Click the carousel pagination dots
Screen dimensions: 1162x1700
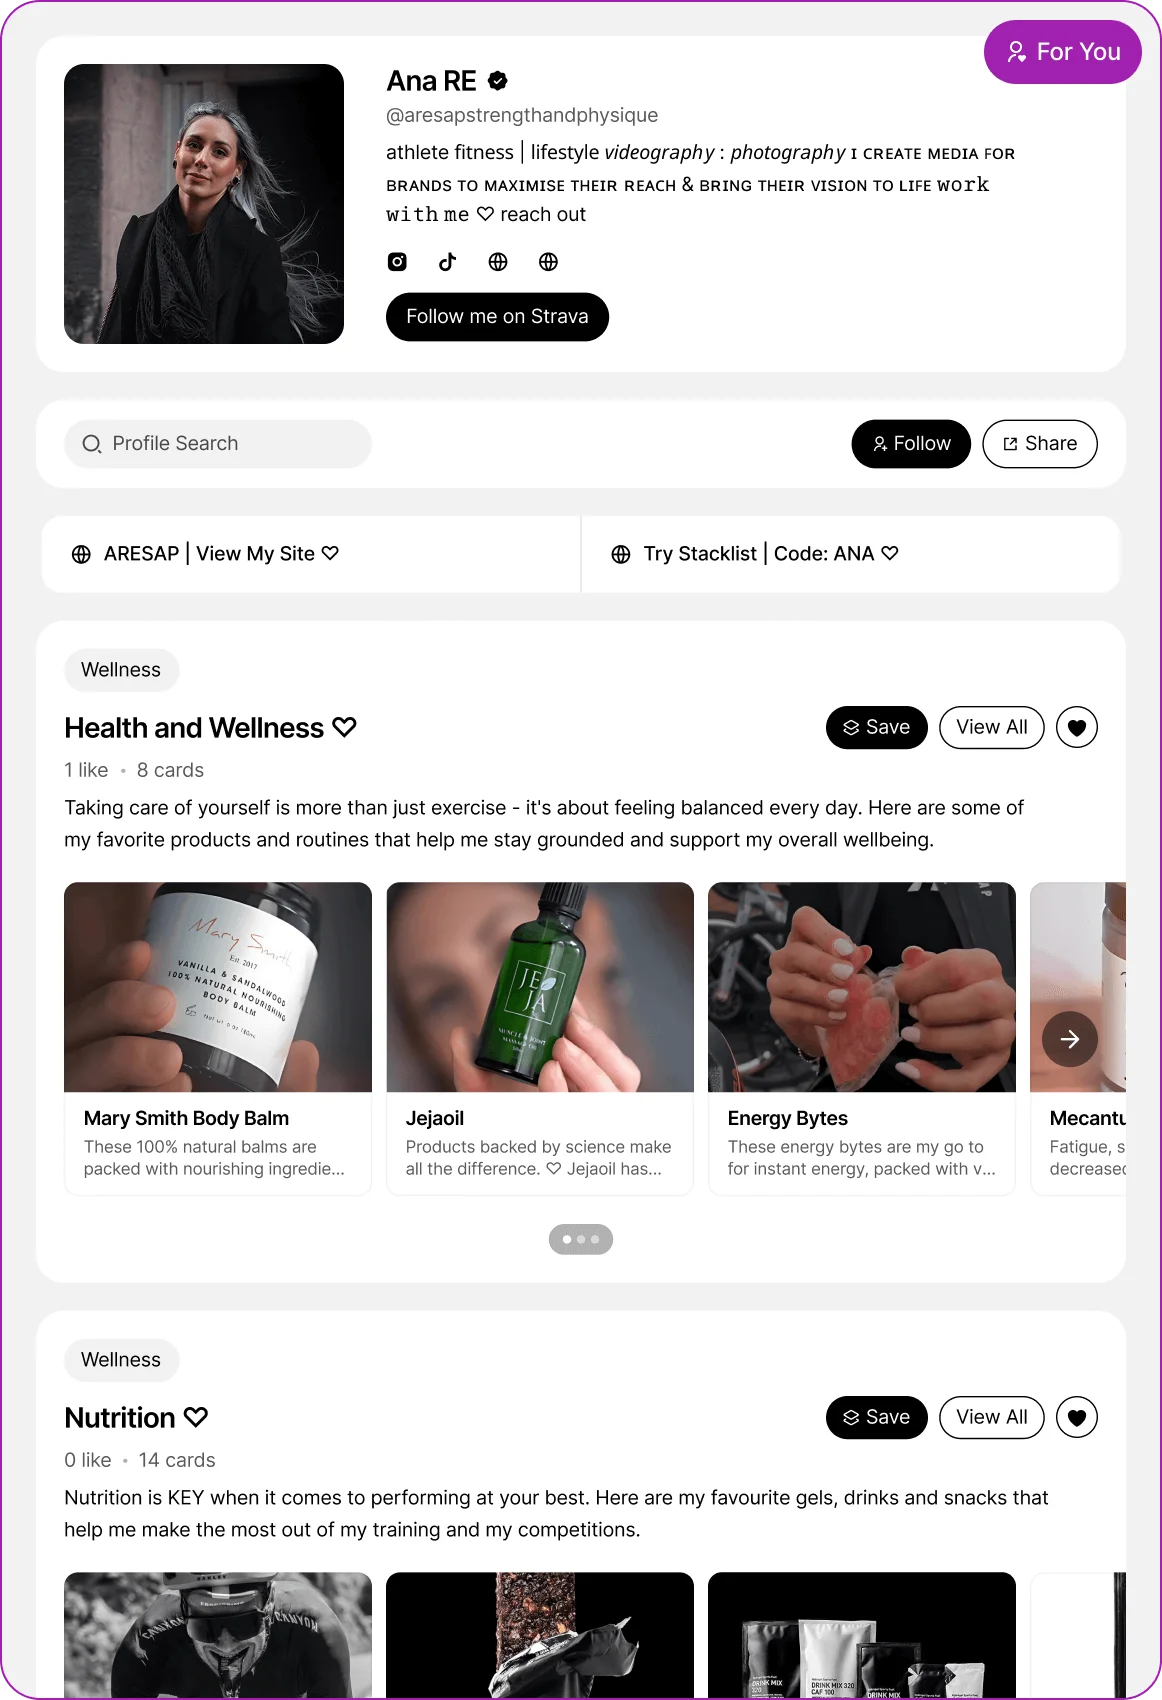pyautogui.click(x=581, y=1240)
